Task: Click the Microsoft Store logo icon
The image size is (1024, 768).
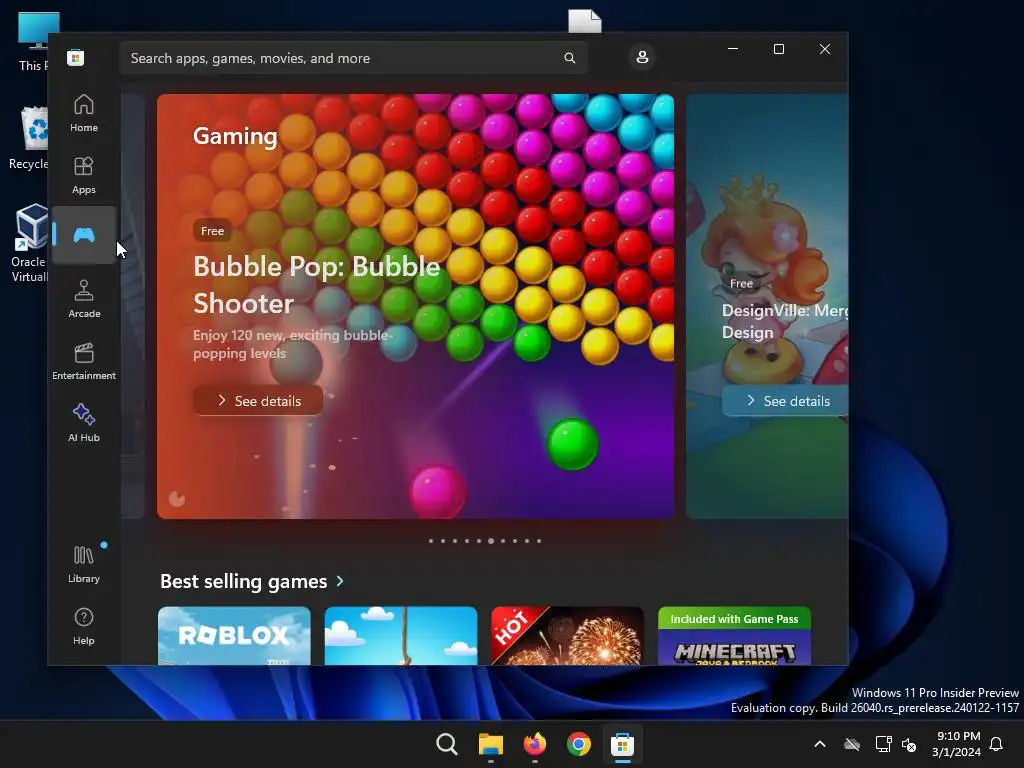Action: click(x=76, y=57)
